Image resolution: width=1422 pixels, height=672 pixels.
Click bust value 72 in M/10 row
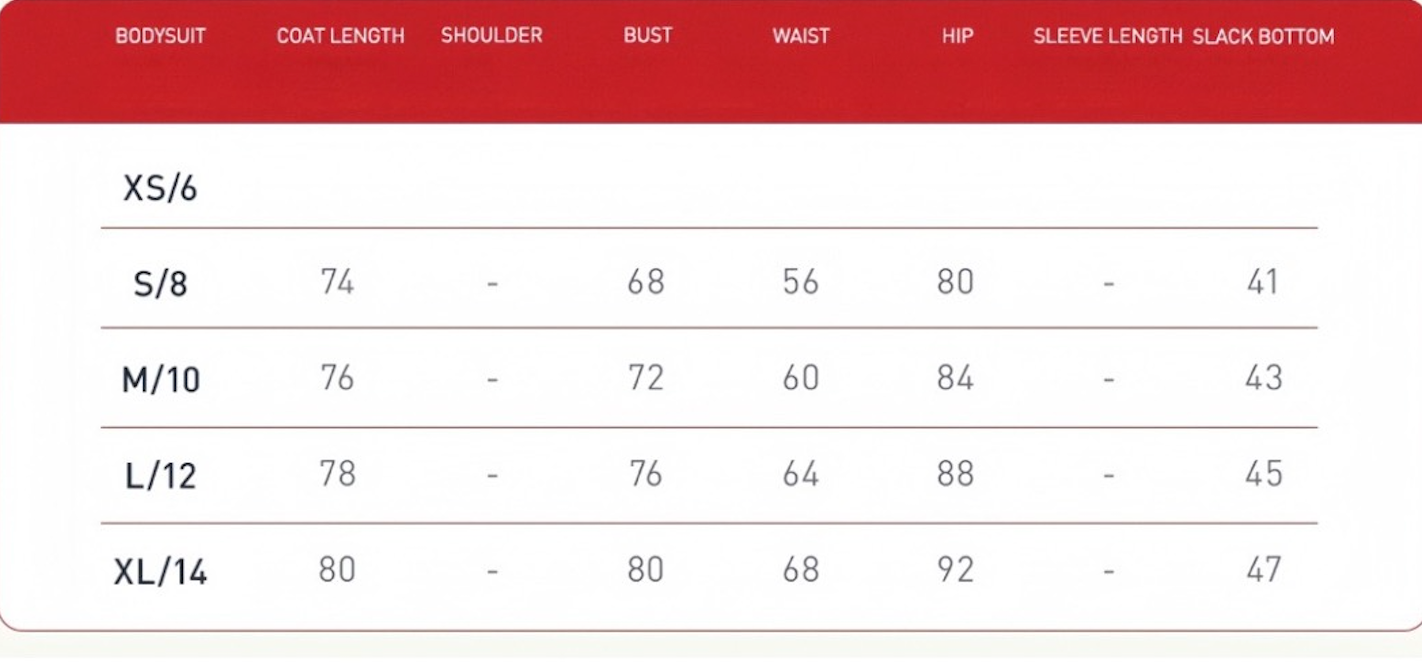click(646, 378)
